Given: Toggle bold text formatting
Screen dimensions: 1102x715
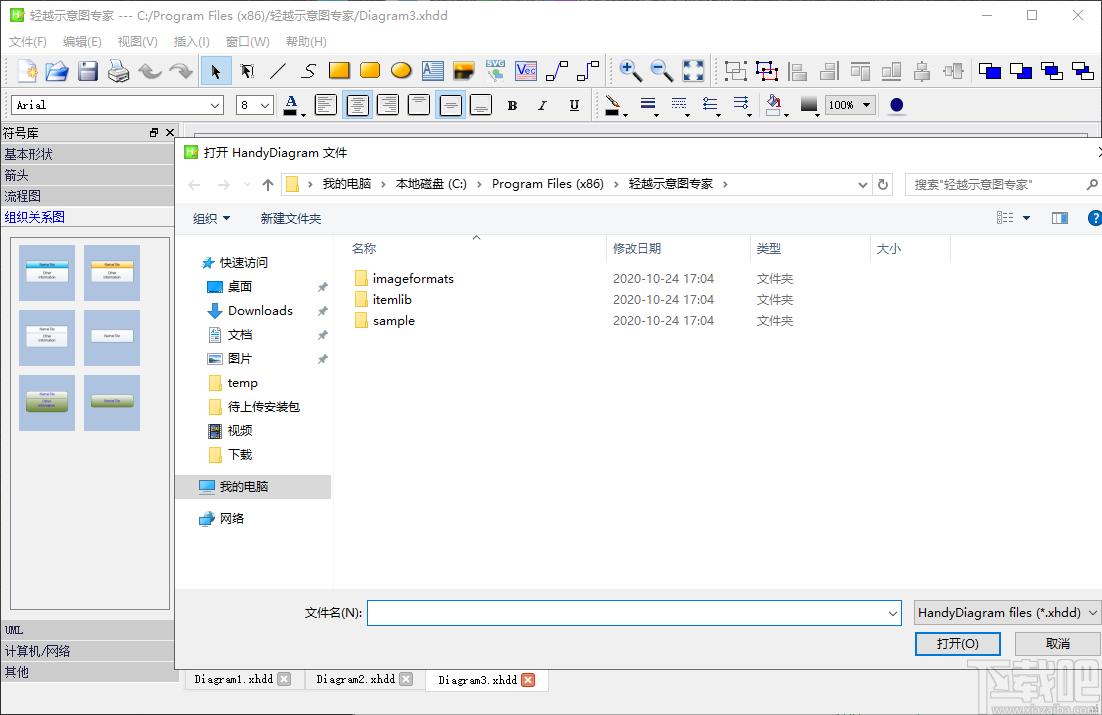Looking at the screenshot, I should 512,105.
